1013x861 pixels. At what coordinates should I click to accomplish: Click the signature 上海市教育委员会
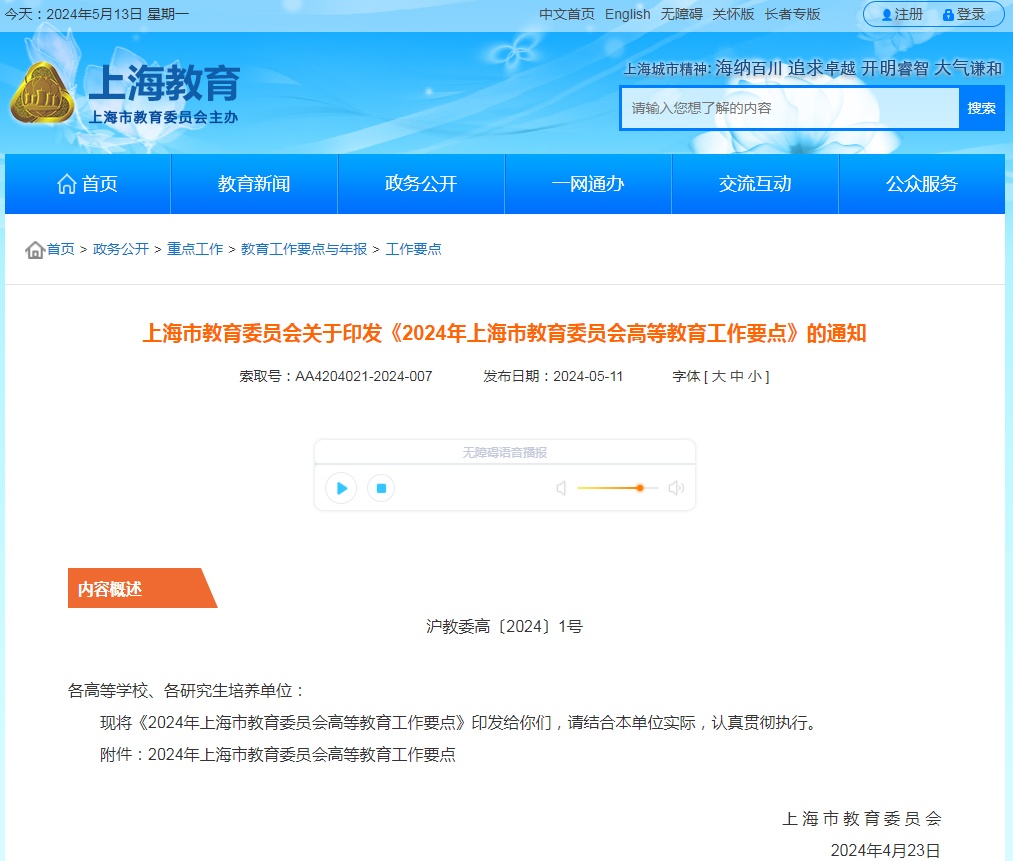(862, 819)
